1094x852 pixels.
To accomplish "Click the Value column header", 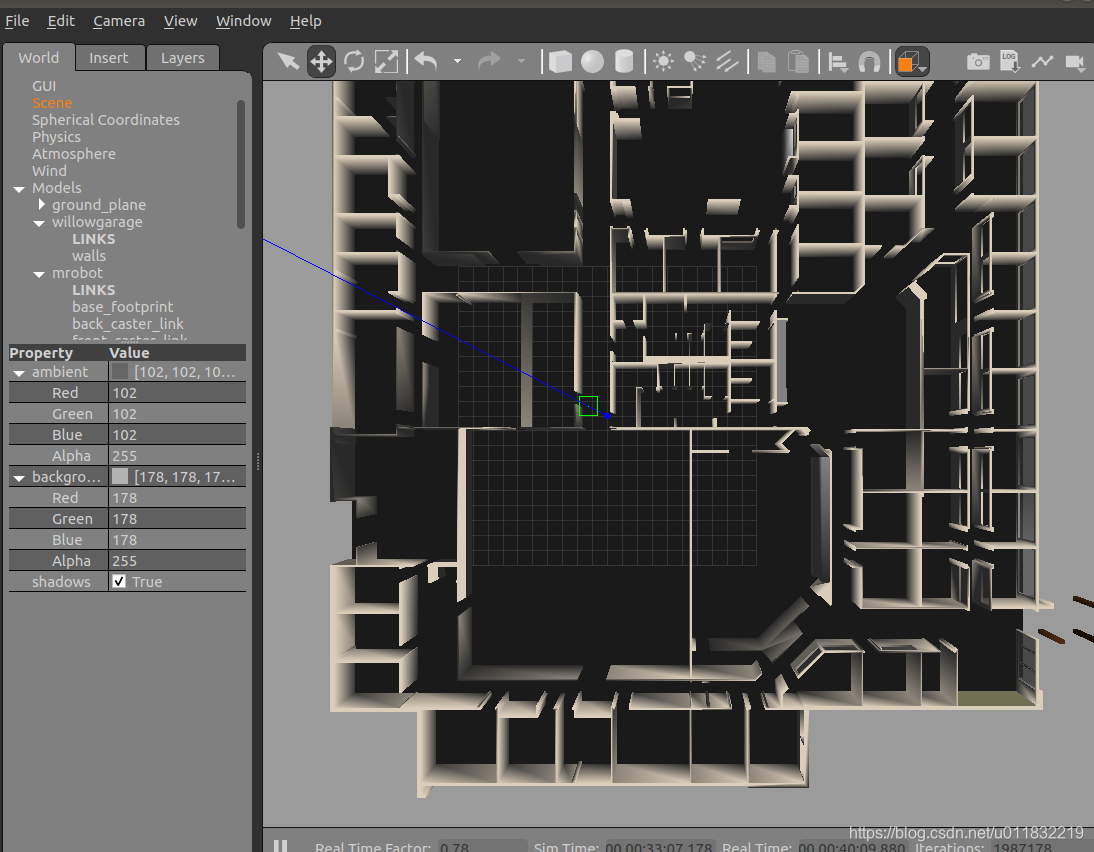I will pyautogui.click(x=177, y=352).
